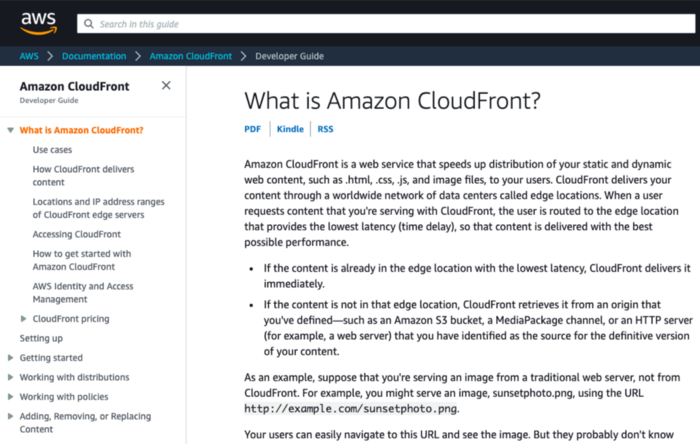Open the PDF version link
700x444 pixels.
[x=252, y=129]
